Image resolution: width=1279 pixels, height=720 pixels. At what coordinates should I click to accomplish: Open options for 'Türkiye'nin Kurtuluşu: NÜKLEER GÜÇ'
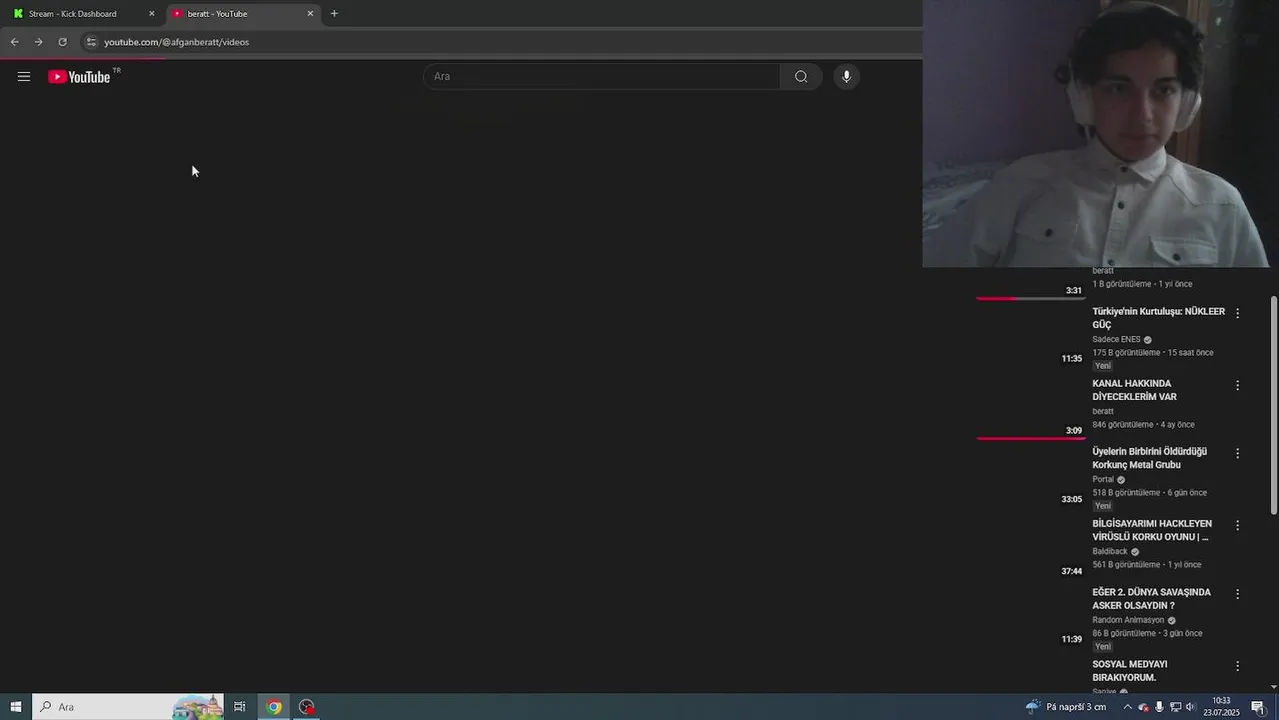(x=1237, y=313)
